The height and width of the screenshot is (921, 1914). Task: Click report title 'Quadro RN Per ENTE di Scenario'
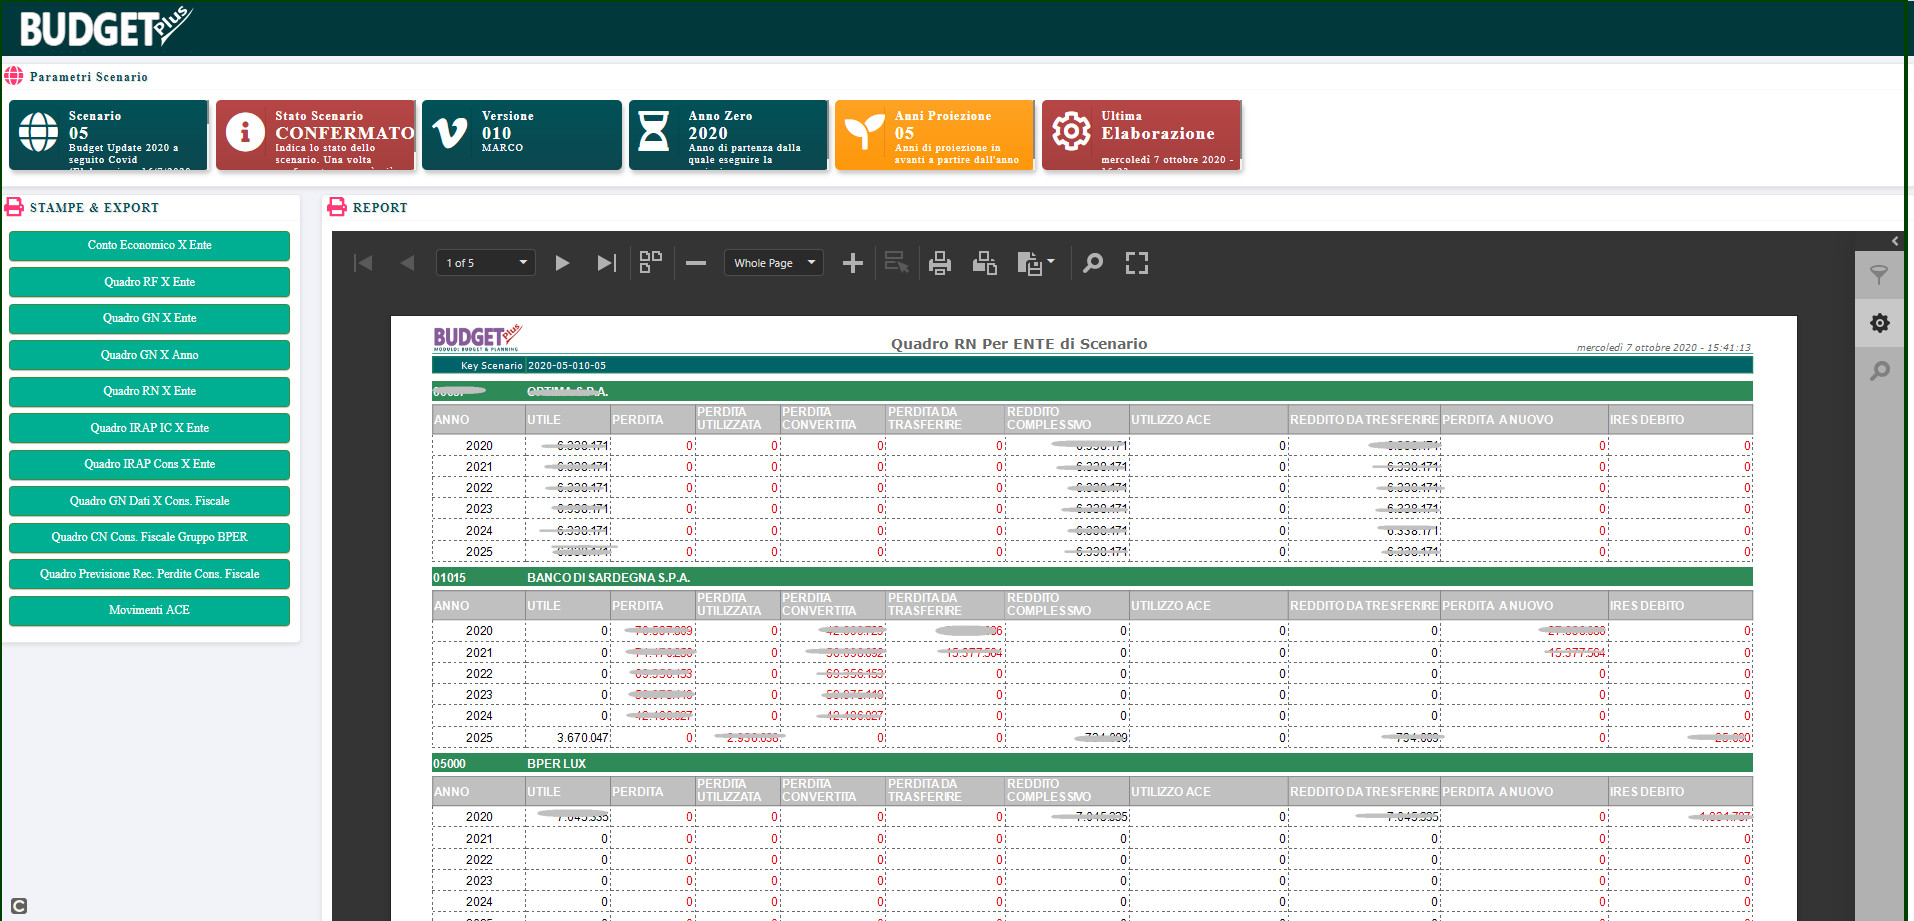click(x=1019, y=343)
